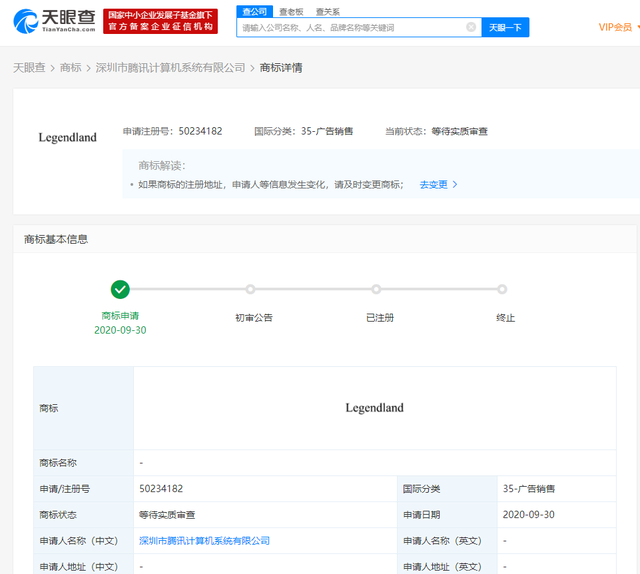Click the 终止 step label

coord(505,318)
